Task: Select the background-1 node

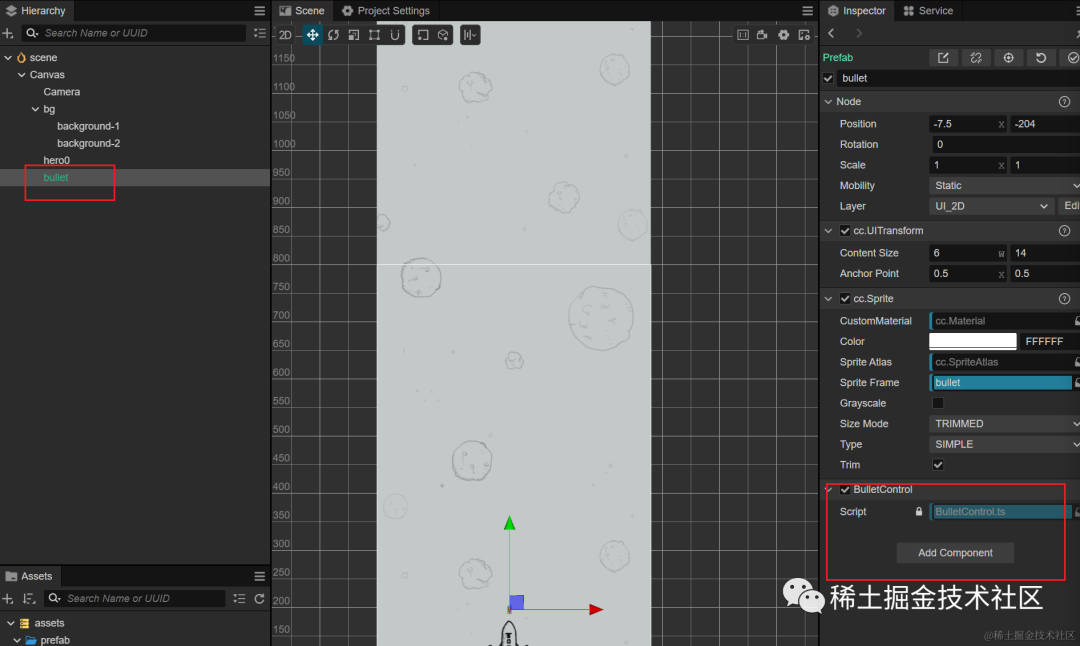Action: pos(88,127)
